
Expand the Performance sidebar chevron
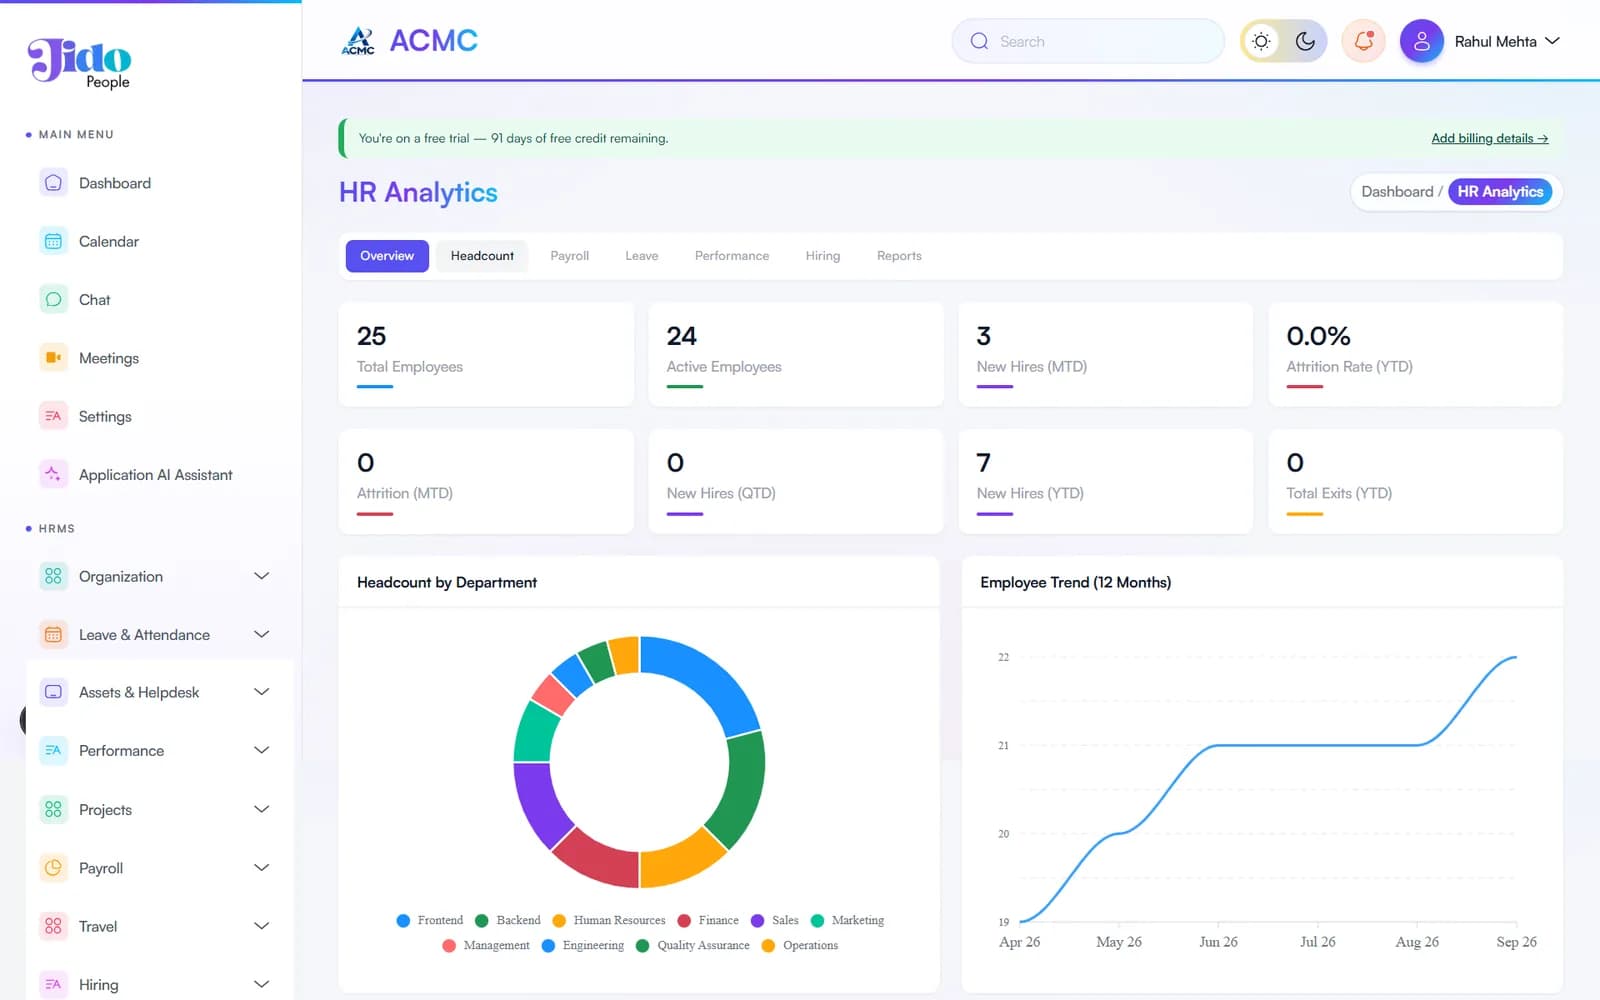coord(262,750)
